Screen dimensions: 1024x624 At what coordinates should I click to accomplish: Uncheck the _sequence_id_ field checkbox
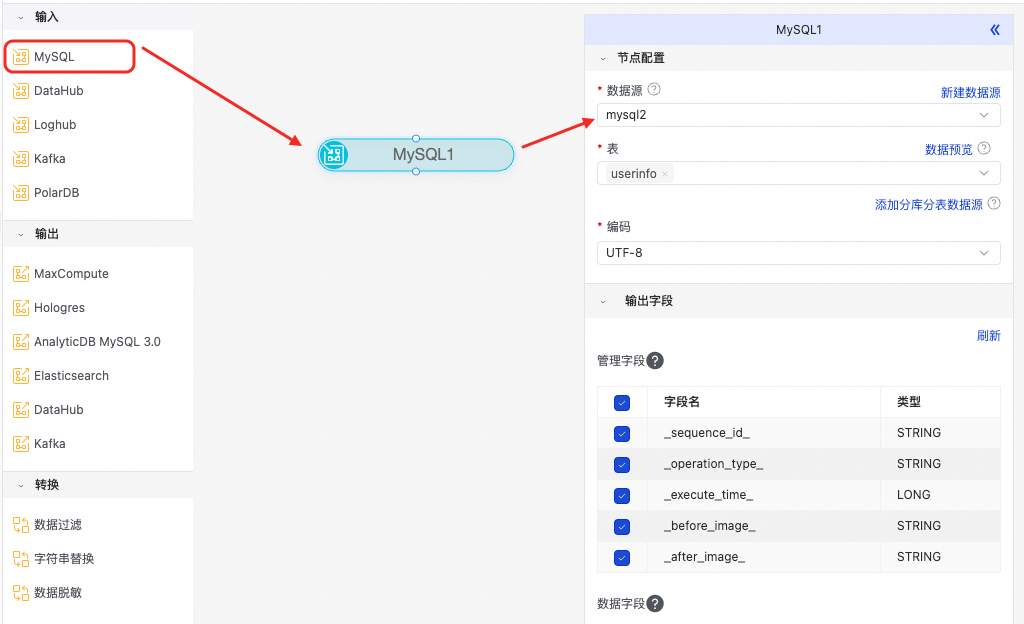[x=622, y=433]
